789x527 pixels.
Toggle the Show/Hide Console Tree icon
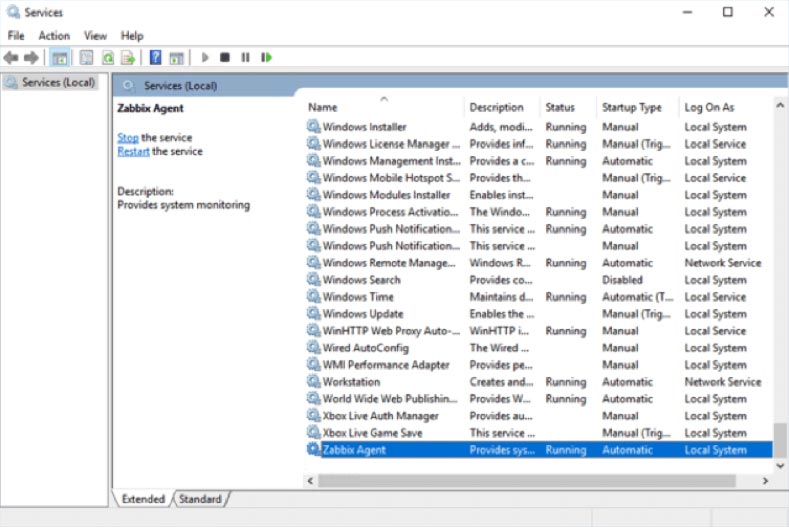pos(60,58)
